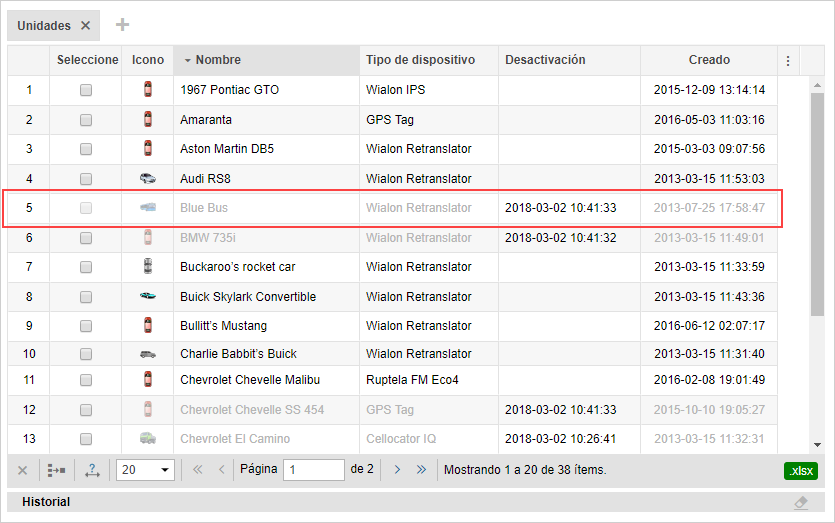
Task: Clear history with the eraser icon
Action: pyautogui.click(x=800, y=502)
